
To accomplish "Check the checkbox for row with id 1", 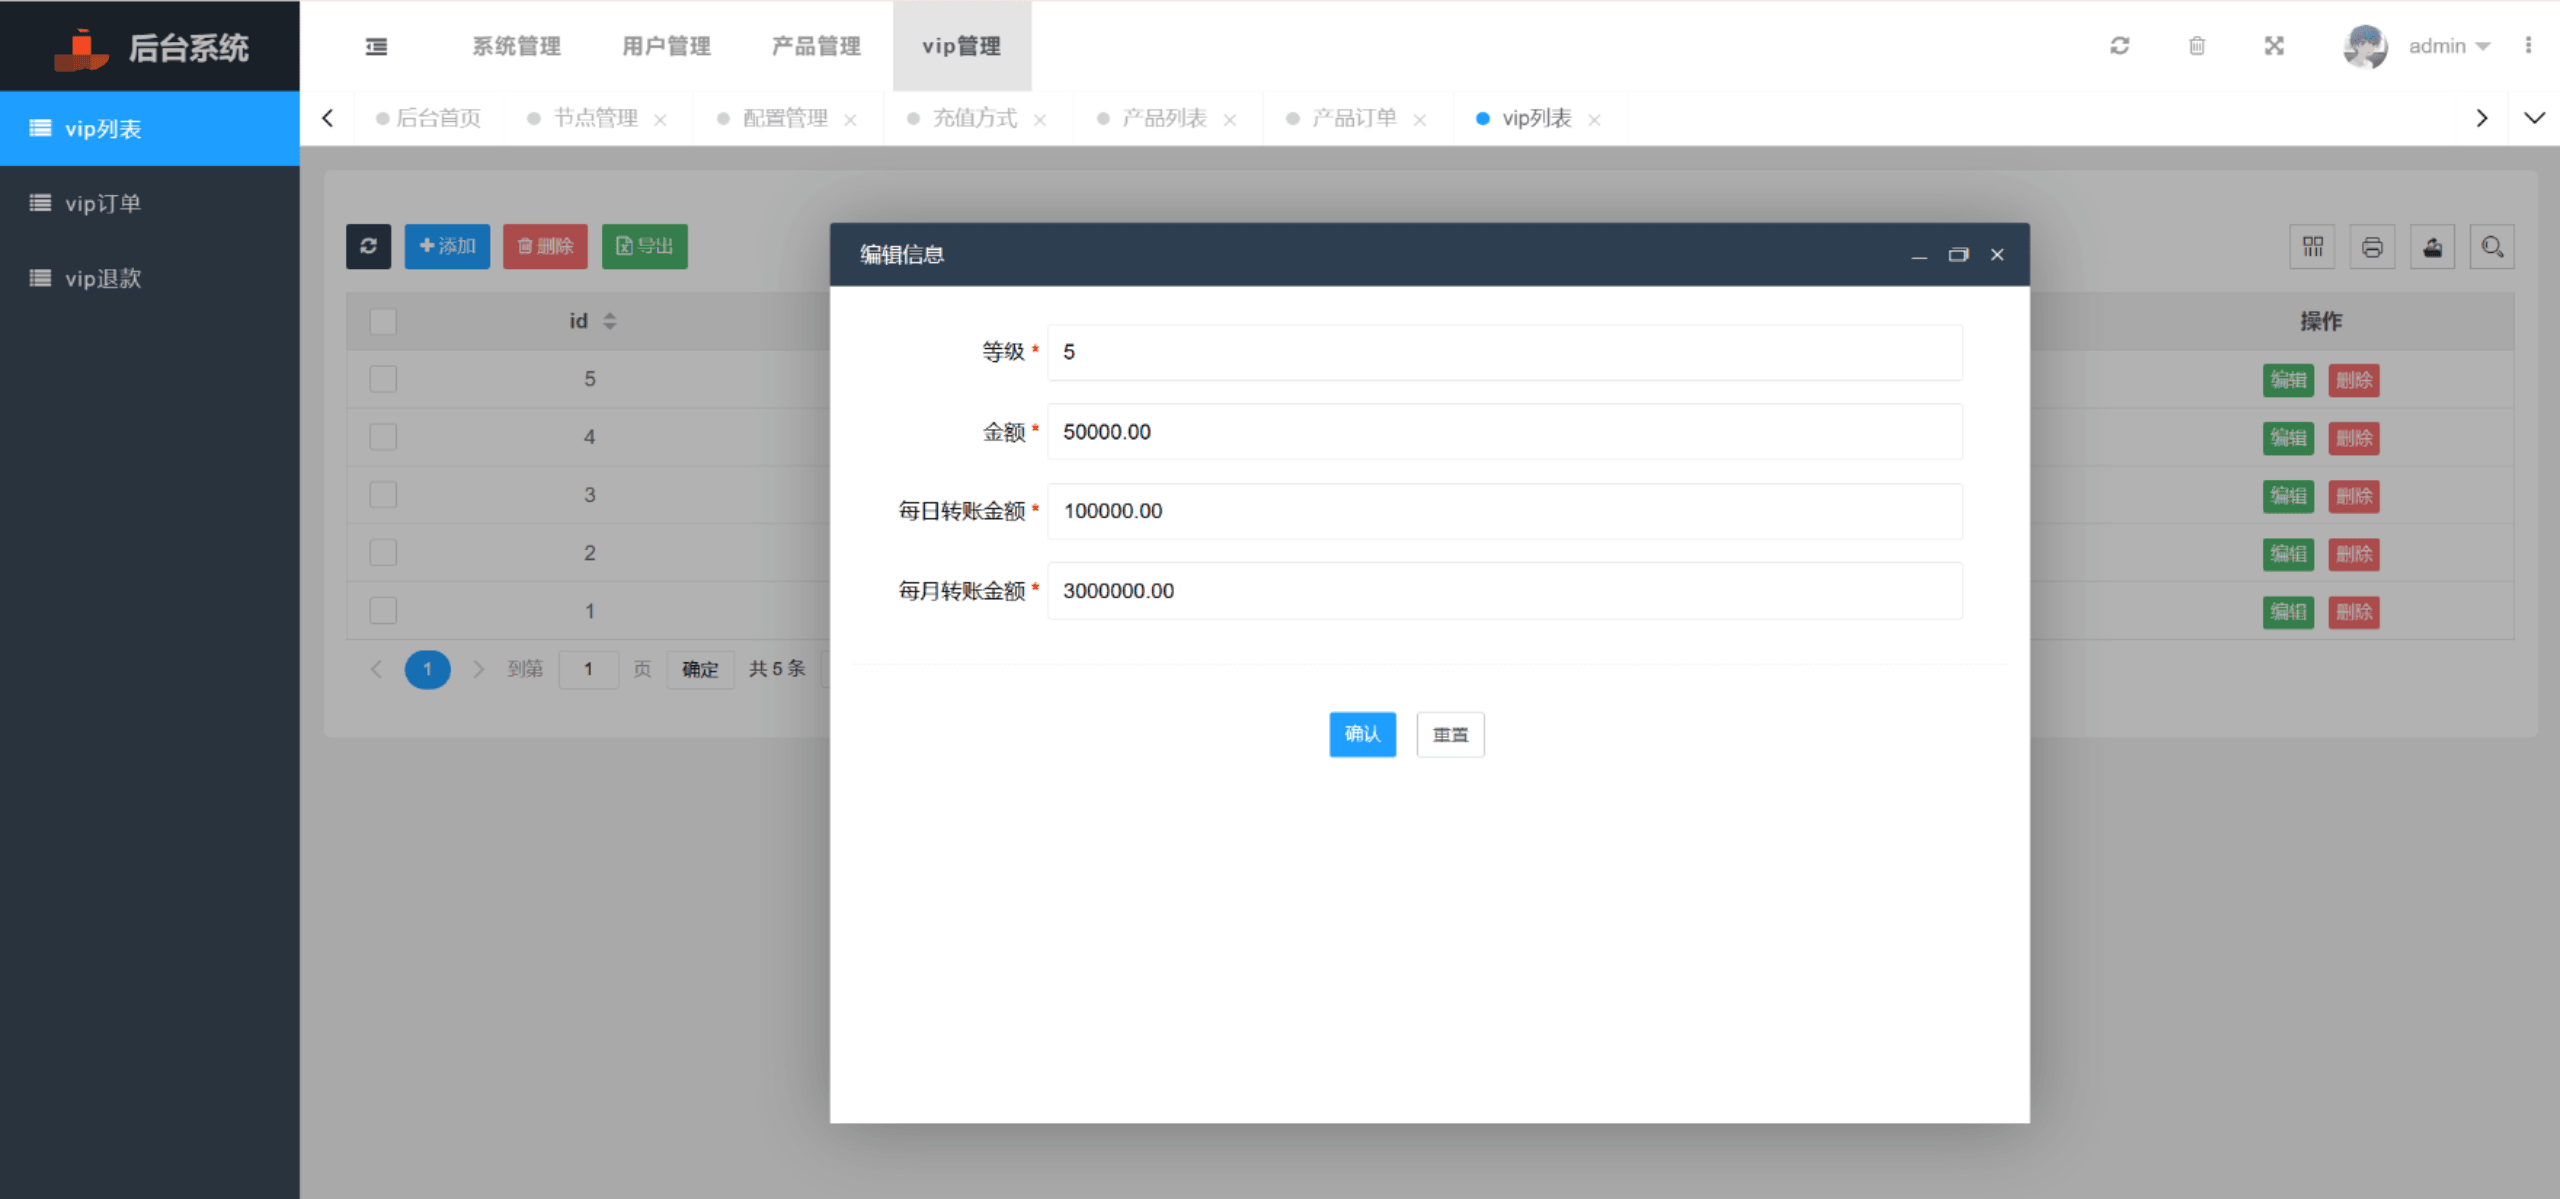I will pos(382,610).
